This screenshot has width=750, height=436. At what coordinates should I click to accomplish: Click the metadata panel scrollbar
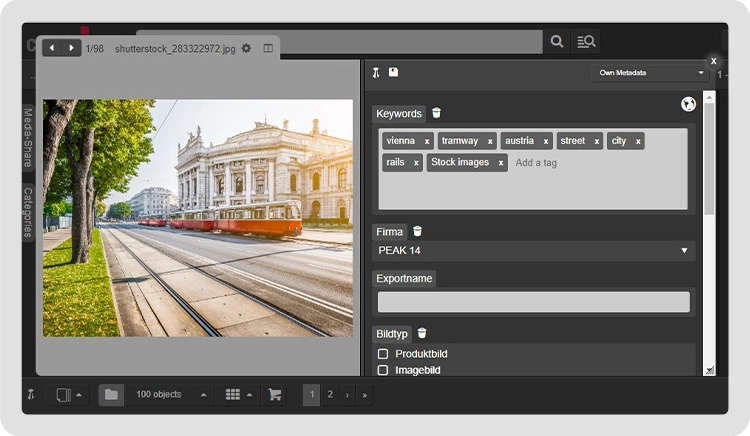(x=709, y=158)
